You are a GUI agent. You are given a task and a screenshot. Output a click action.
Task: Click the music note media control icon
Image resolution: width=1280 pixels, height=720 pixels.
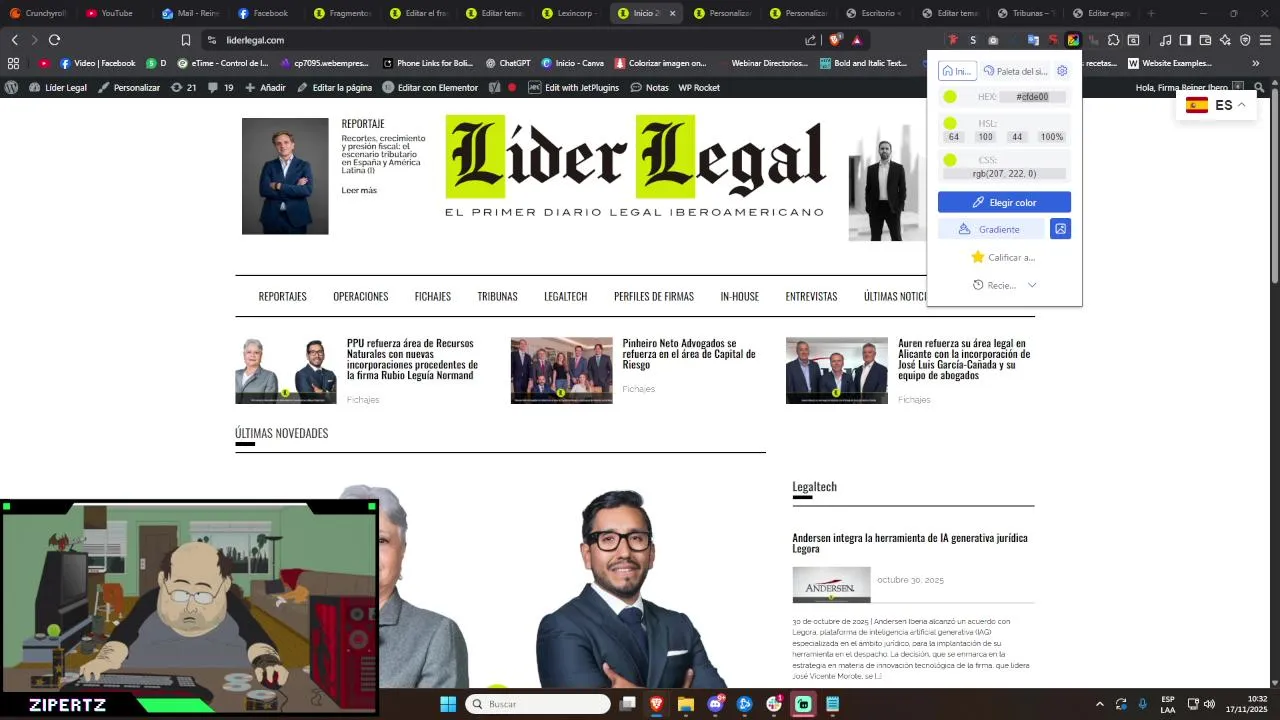(1165, 40)
